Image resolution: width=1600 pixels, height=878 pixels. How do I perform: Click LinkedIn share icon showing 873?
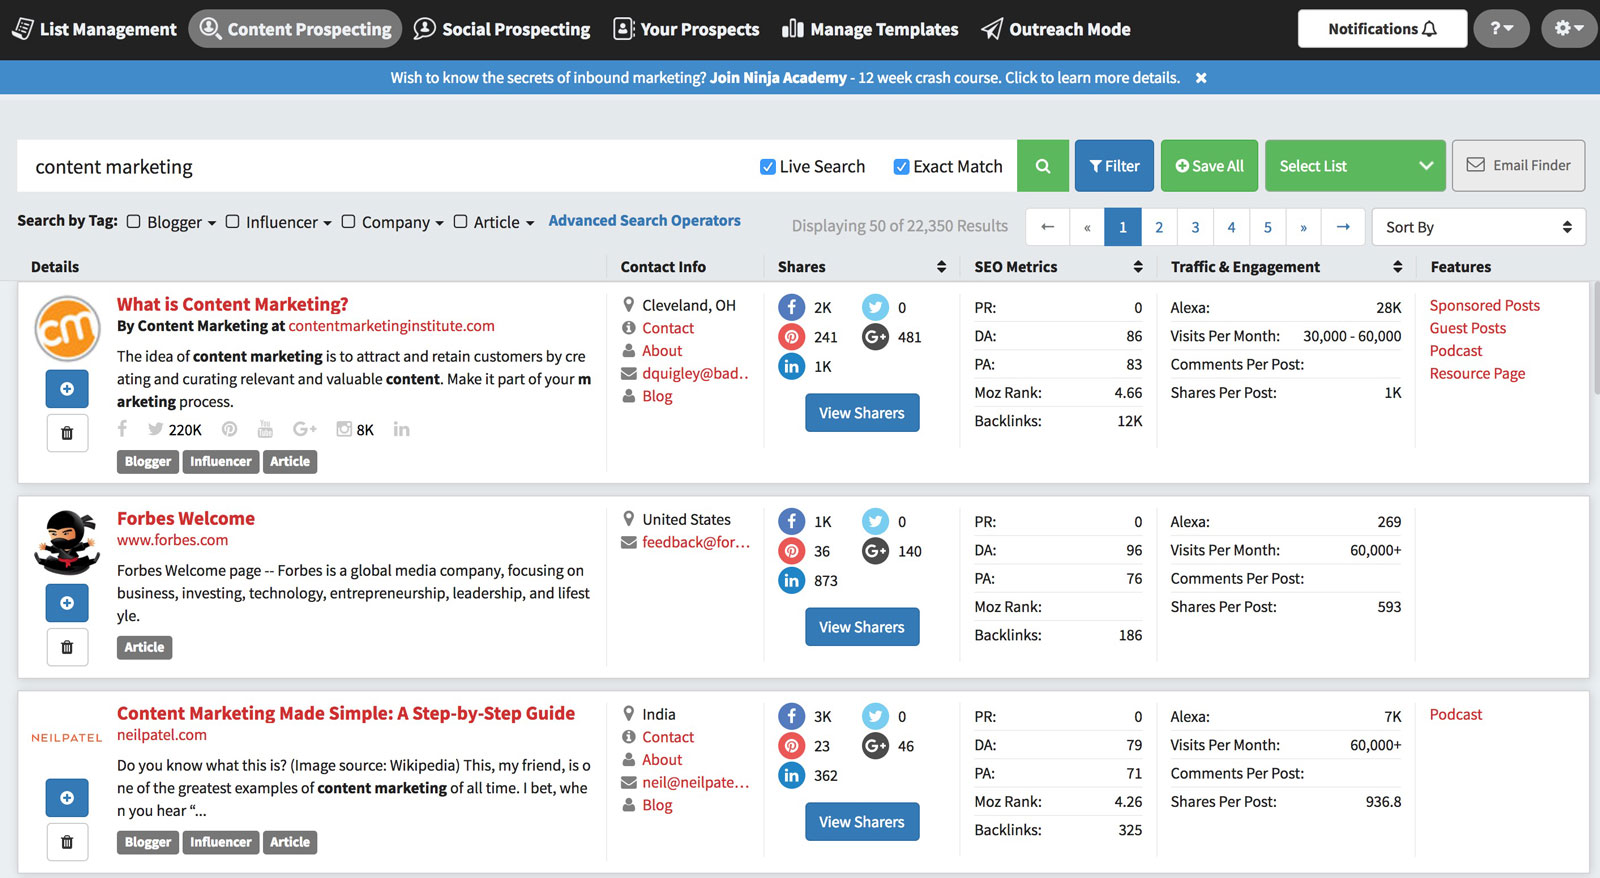(791, 580)
